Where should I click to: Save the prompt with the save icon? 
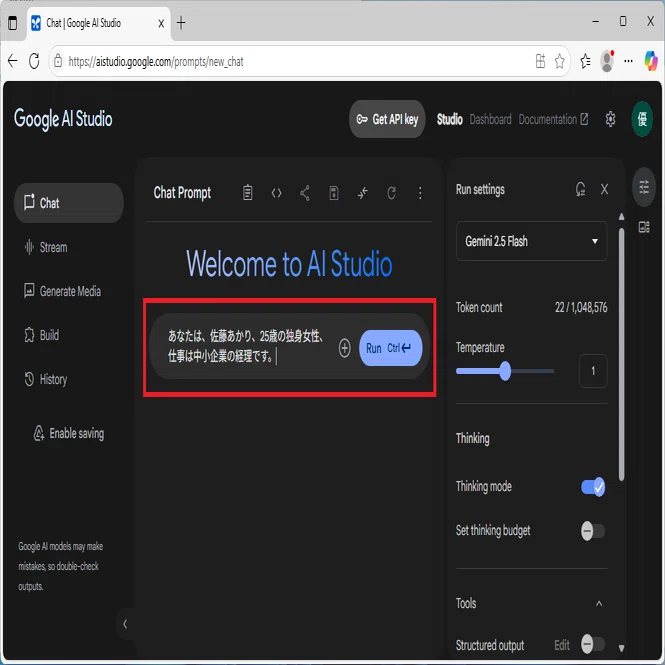[334, 193]
